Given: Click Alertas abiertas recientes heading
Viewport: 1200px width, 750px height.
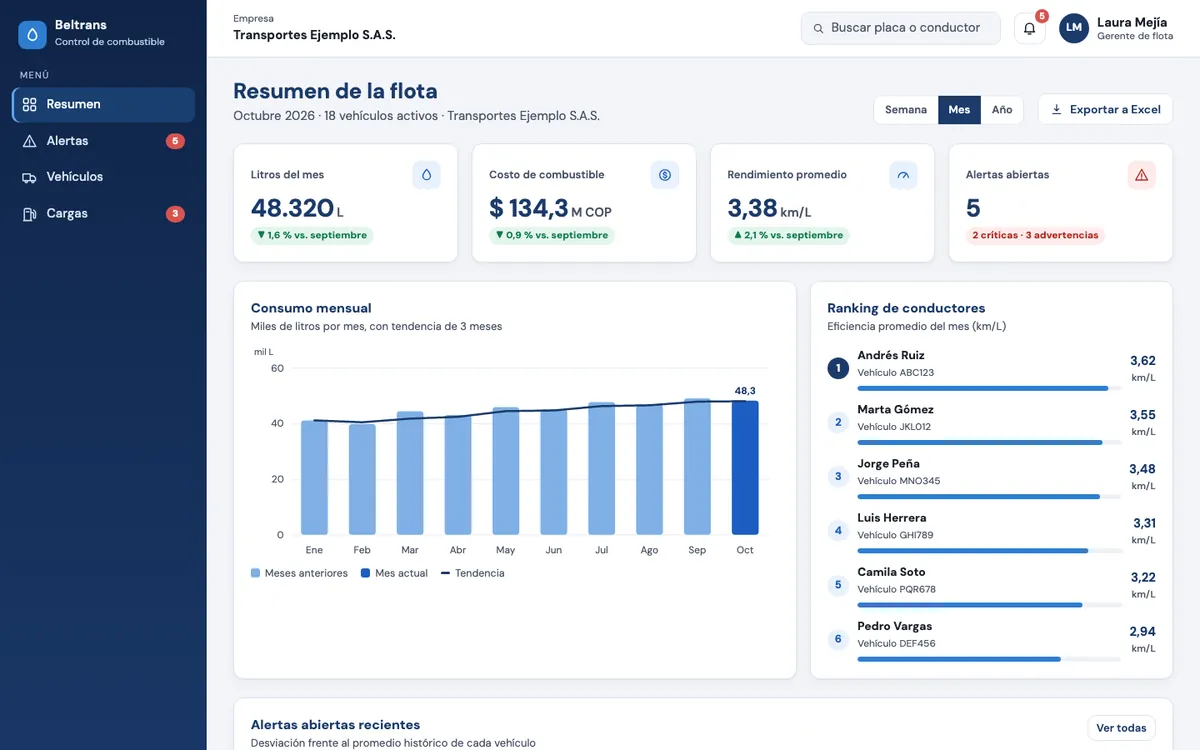Looking at the screenshot, I should (335, 725).
